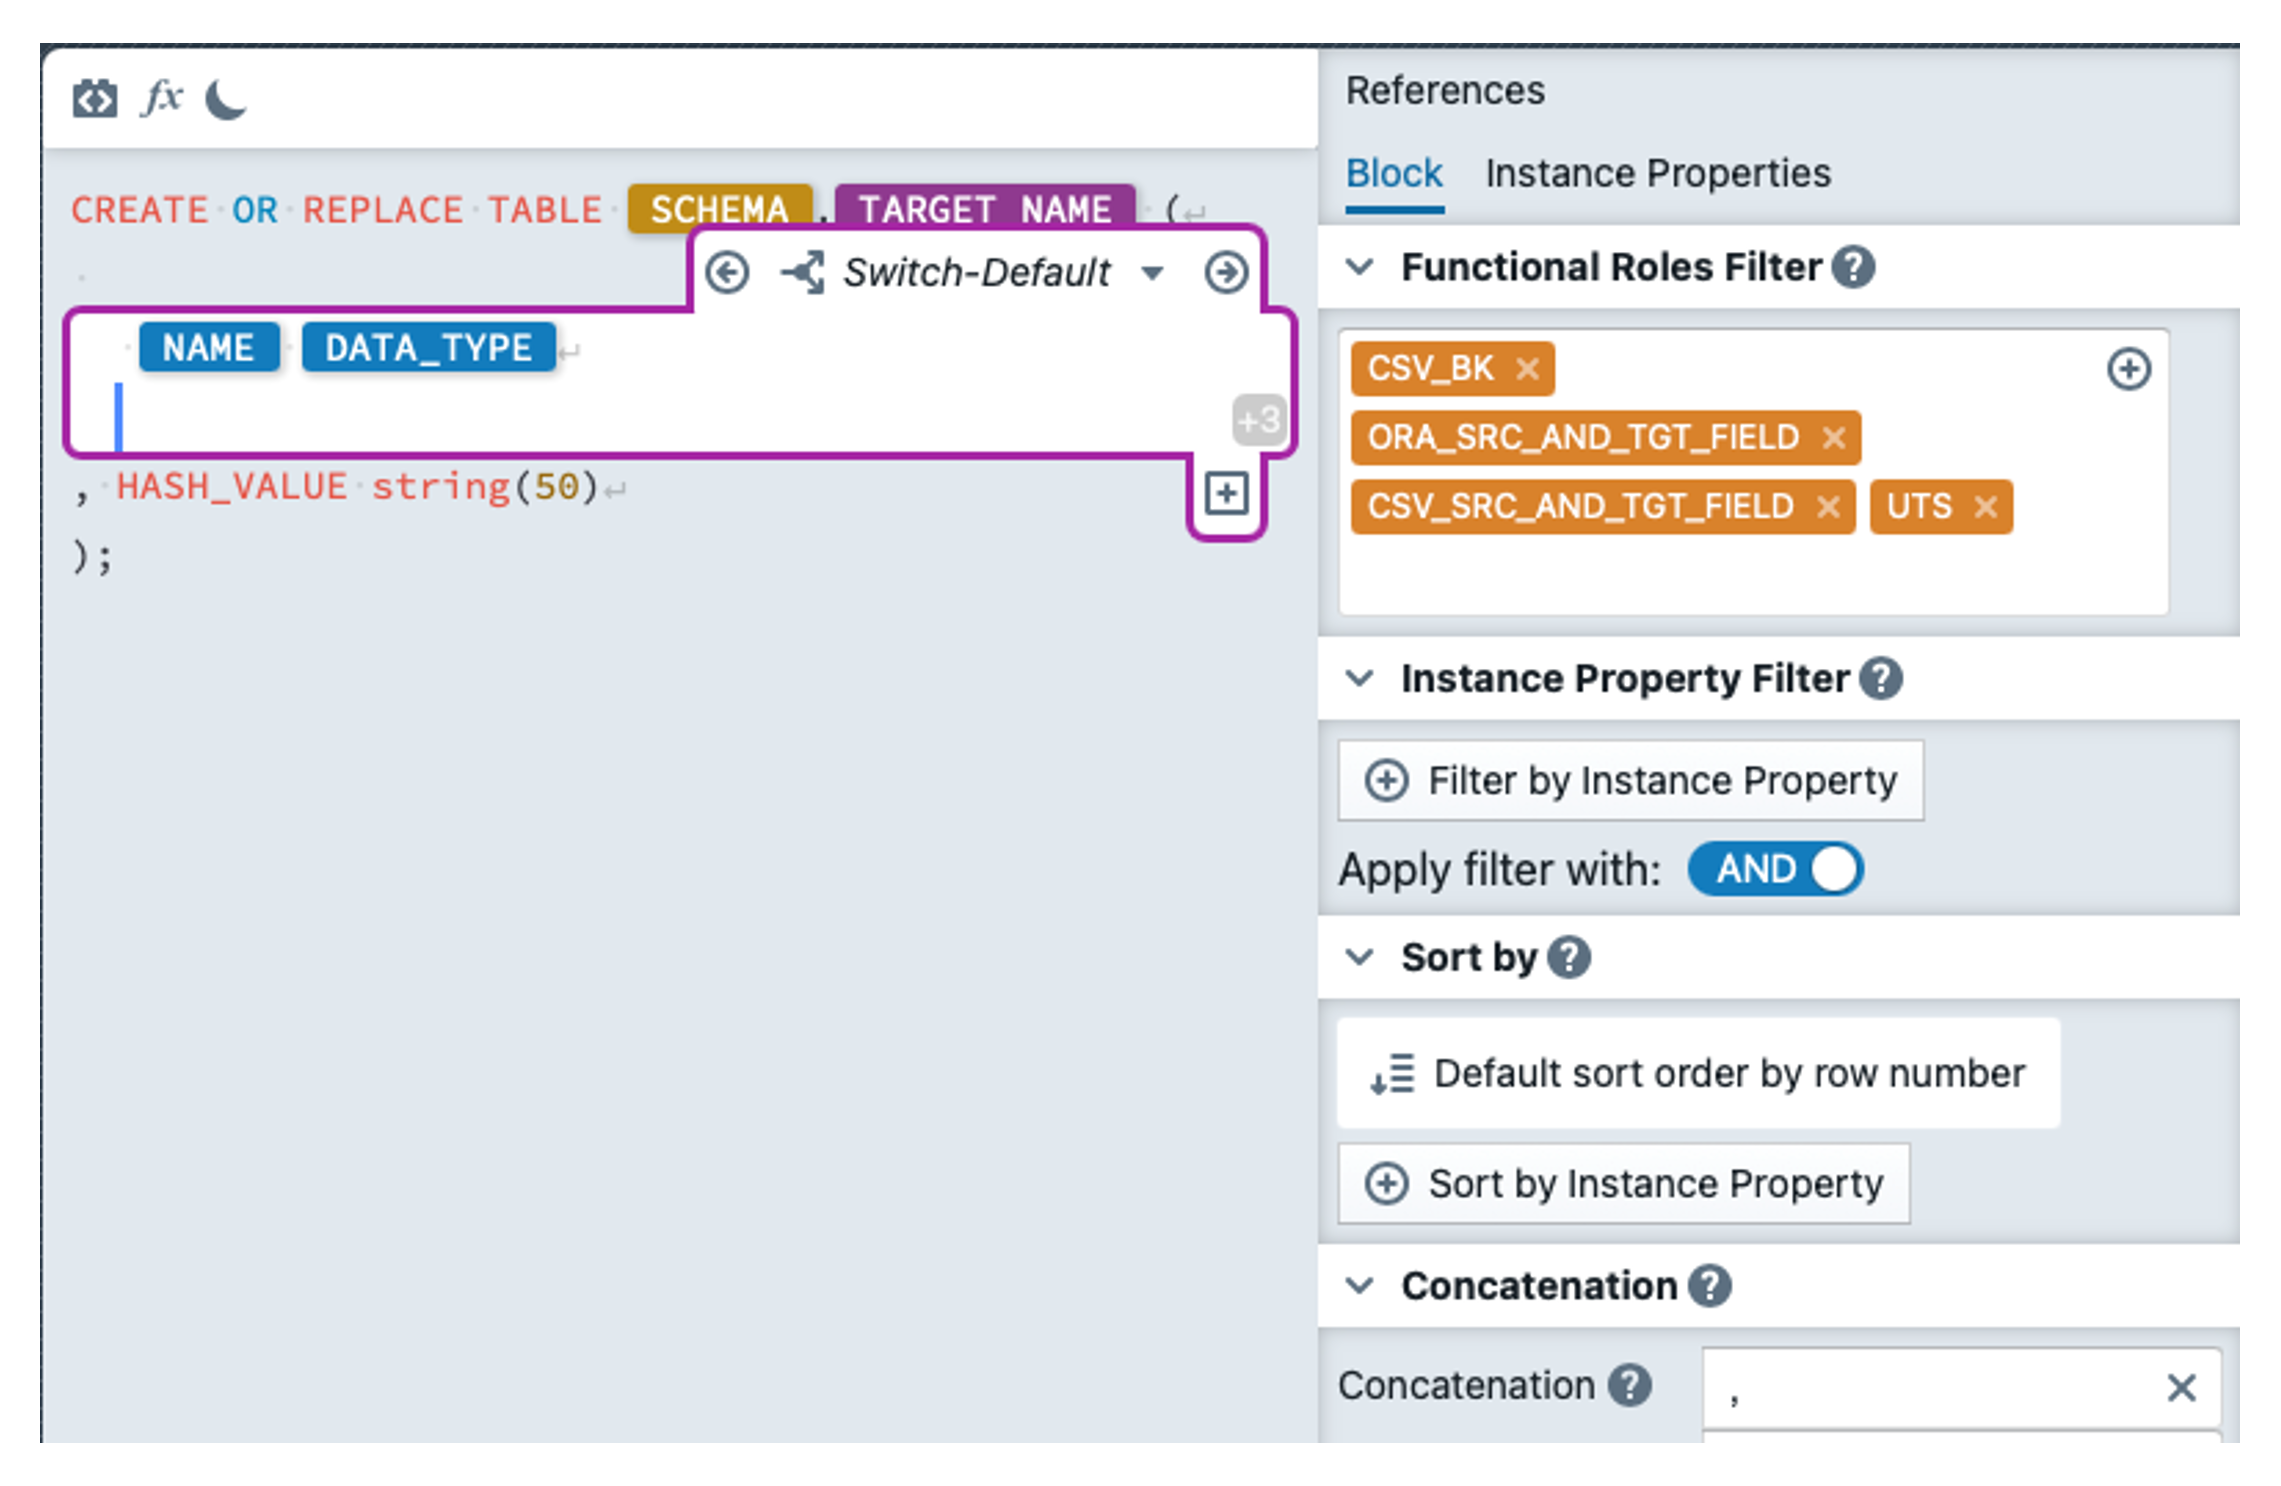Viewport: 2281px width, 1486px height.
Task: Go to next switch case arrow
Action: point(1226,272)
